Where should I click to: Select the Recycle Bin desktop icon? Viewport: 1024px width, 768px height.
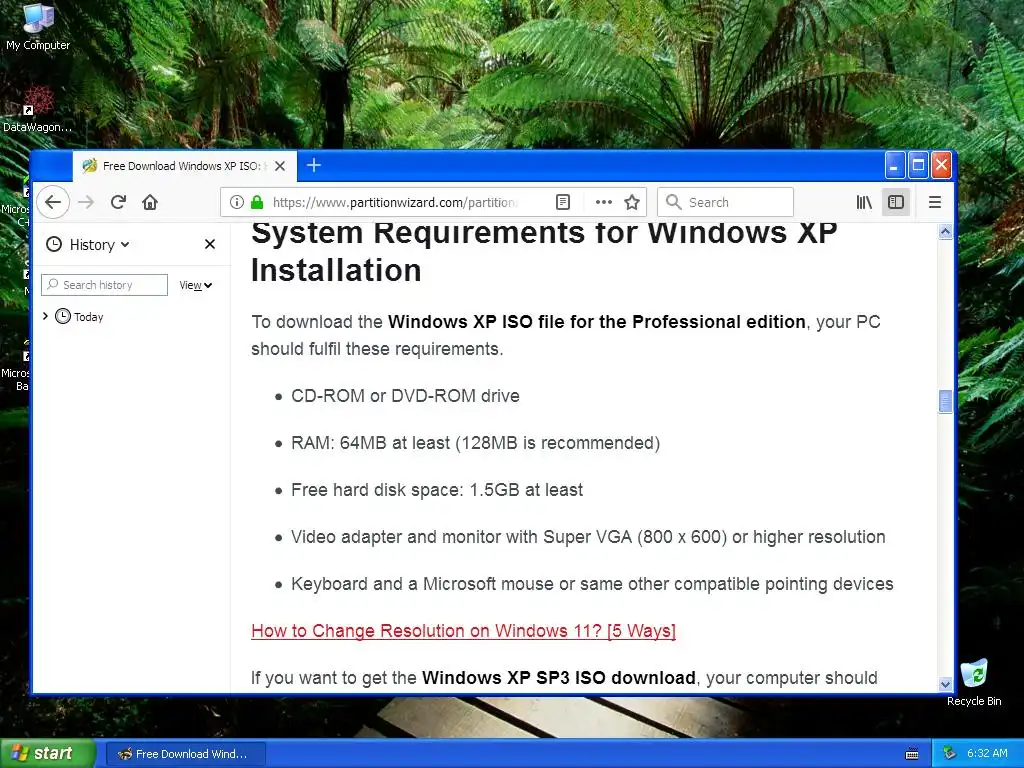click(x=974, y=682)
